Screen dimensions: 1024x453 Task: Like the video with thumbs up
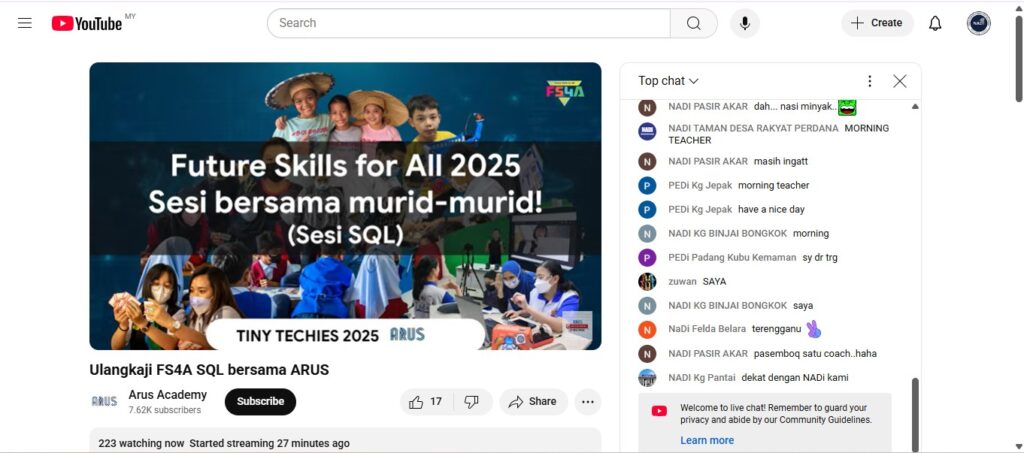tap(424, 402)
